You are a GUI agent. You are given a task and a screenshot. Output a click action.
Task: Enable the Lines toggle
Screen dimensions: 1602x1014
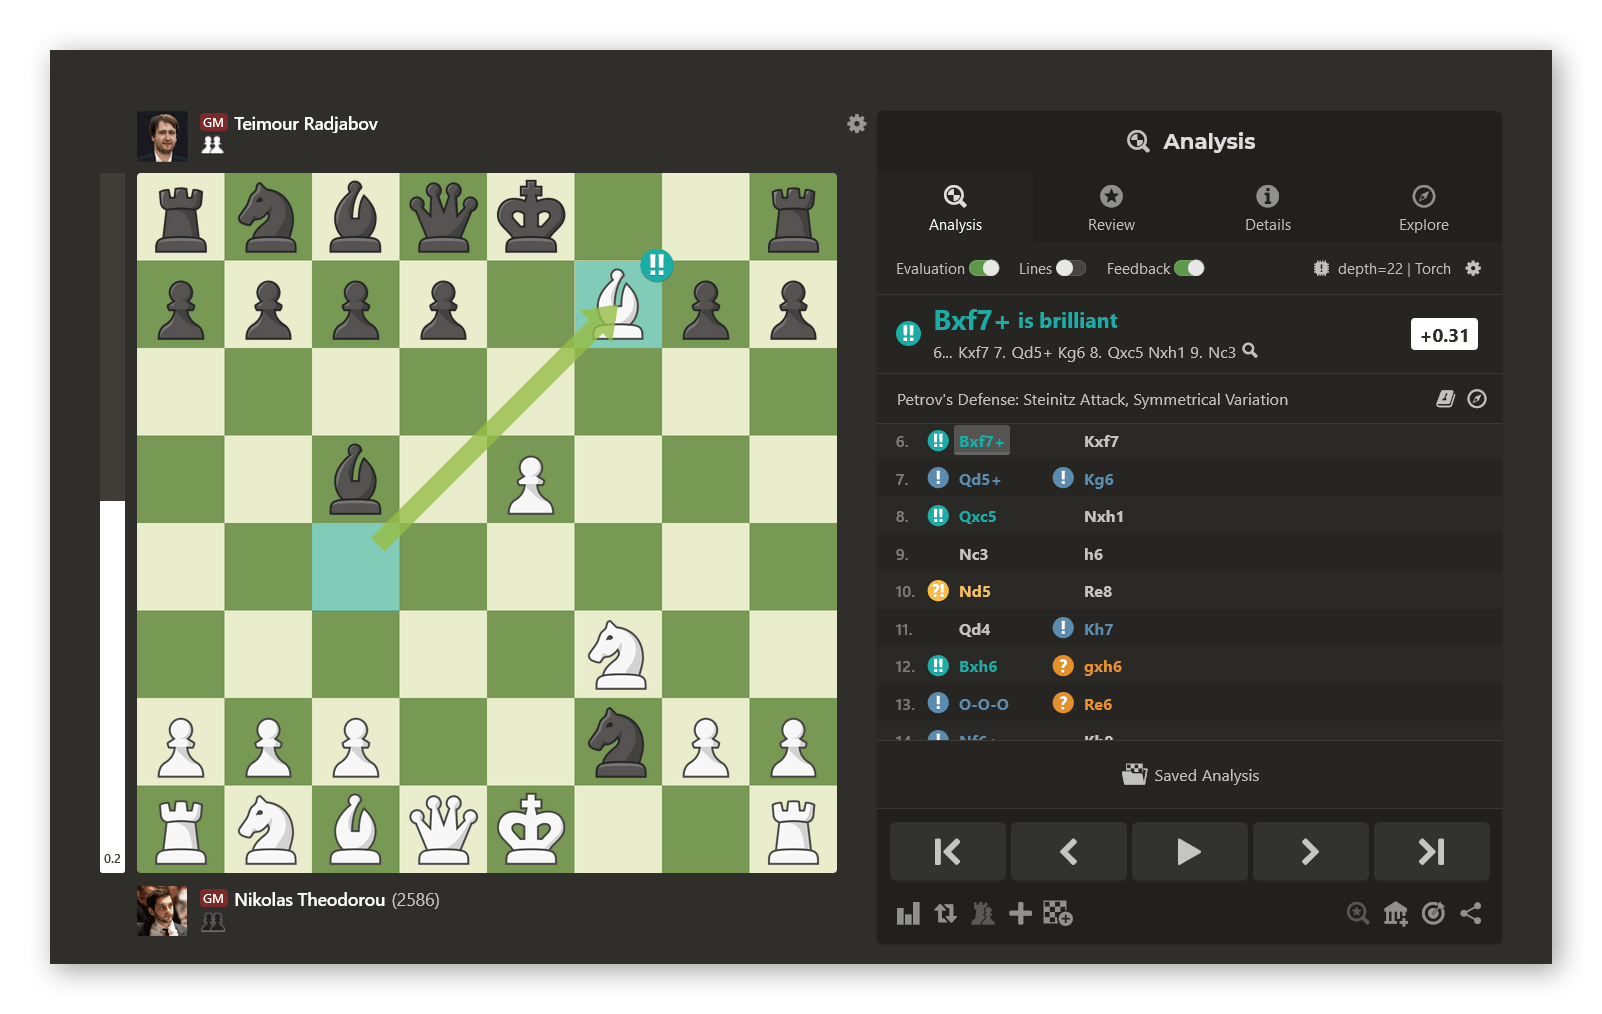click(x=1071, y=268)
